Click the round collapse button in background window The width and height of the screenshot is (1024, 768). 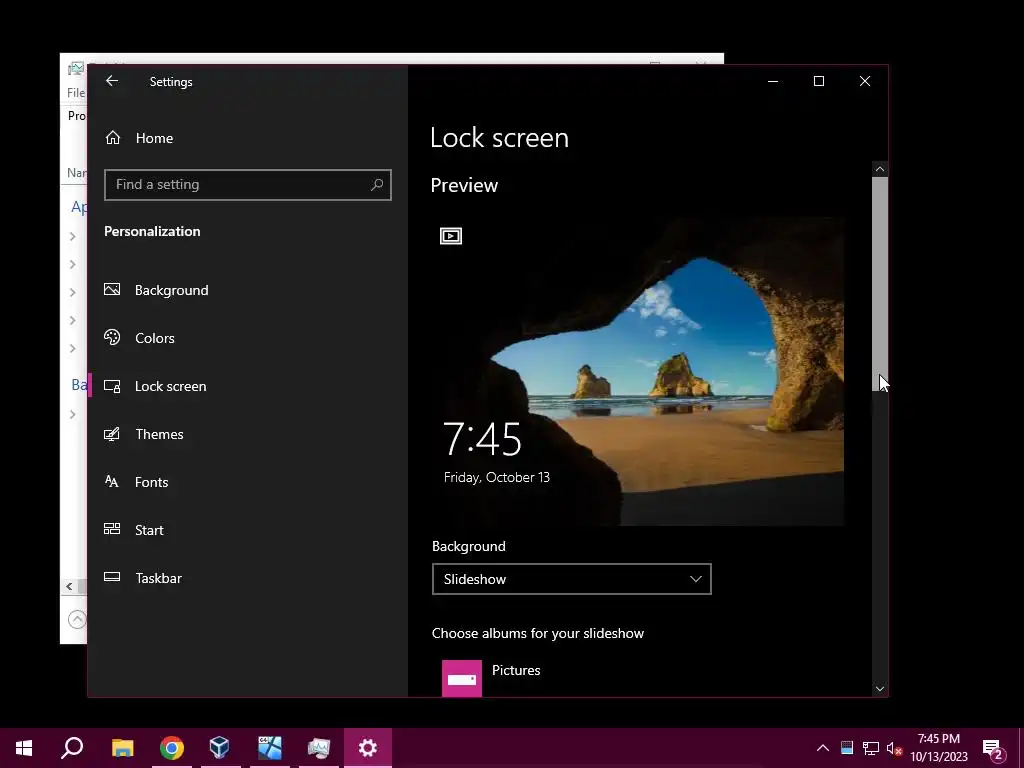coord(77,618)
